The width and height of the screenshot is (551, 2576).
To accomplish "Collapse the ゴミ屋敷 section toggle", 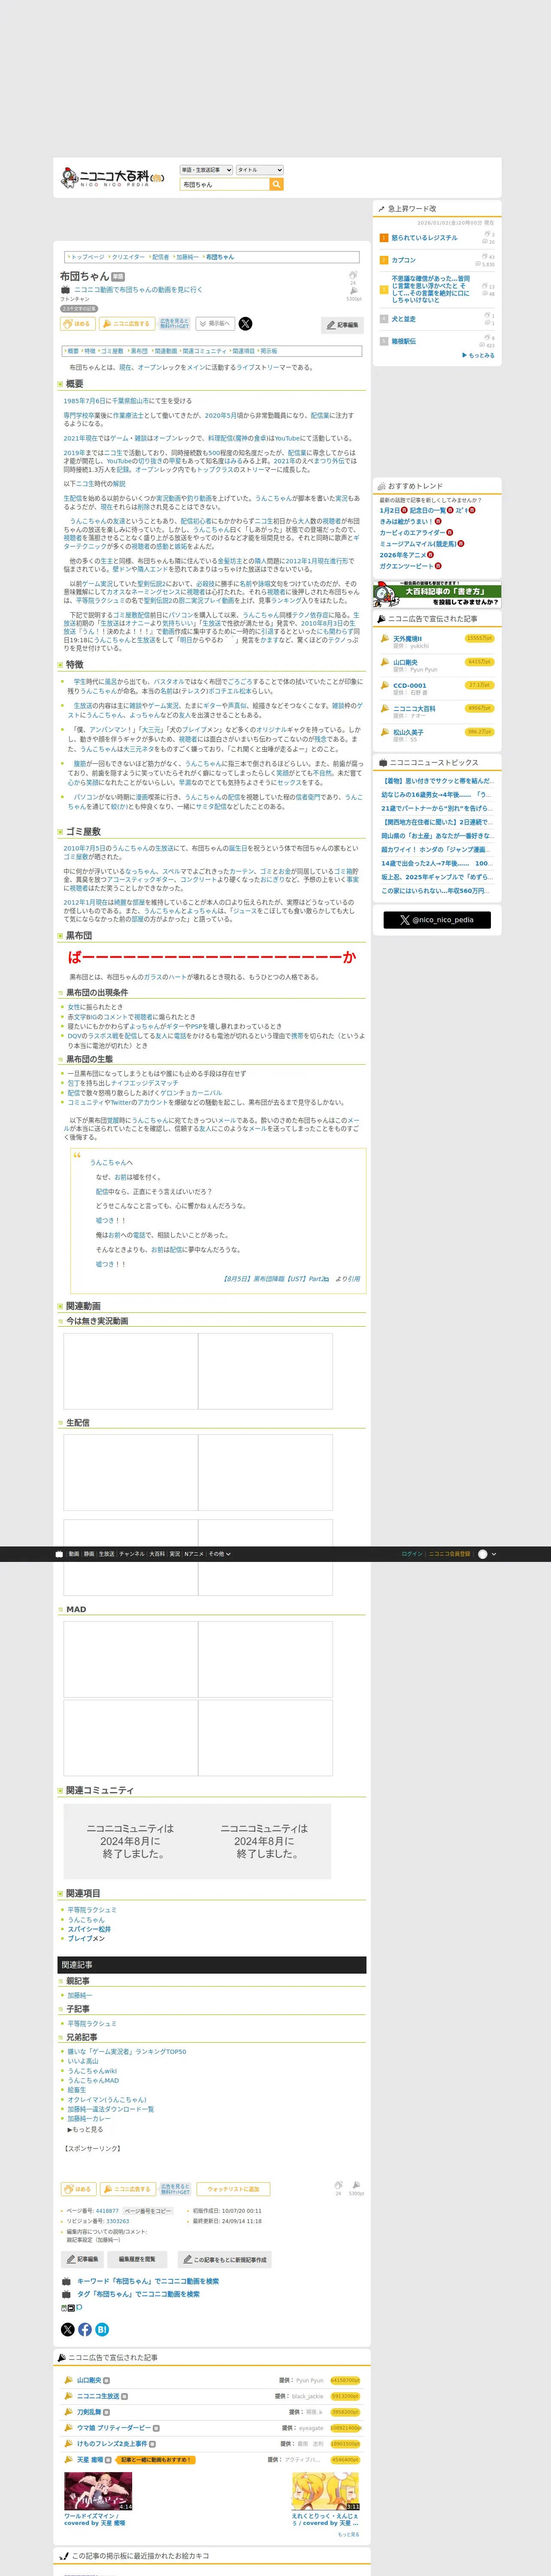I will (x=60, y=832).
